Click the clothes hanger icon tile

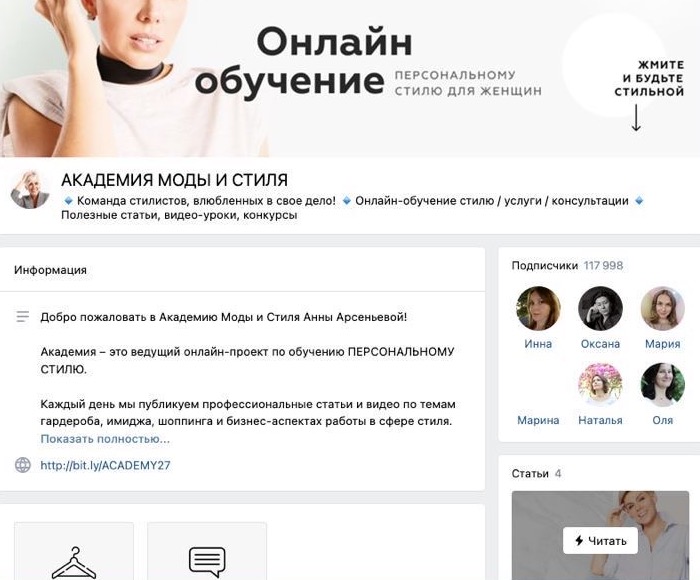pos(74,551)
